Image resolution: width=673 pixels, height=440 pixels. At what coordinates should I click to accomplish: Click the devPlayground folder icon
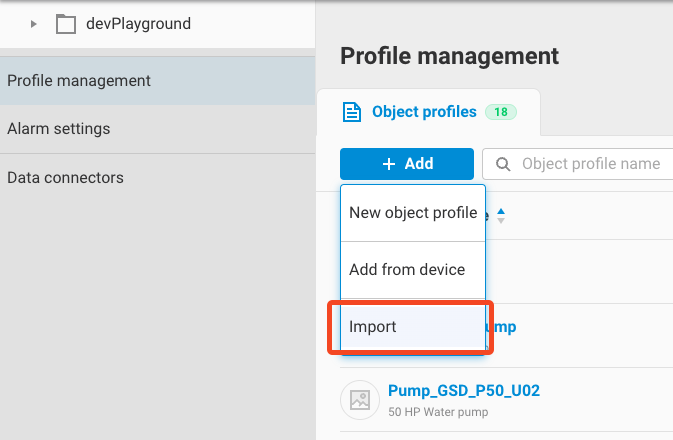pos(66,24)
